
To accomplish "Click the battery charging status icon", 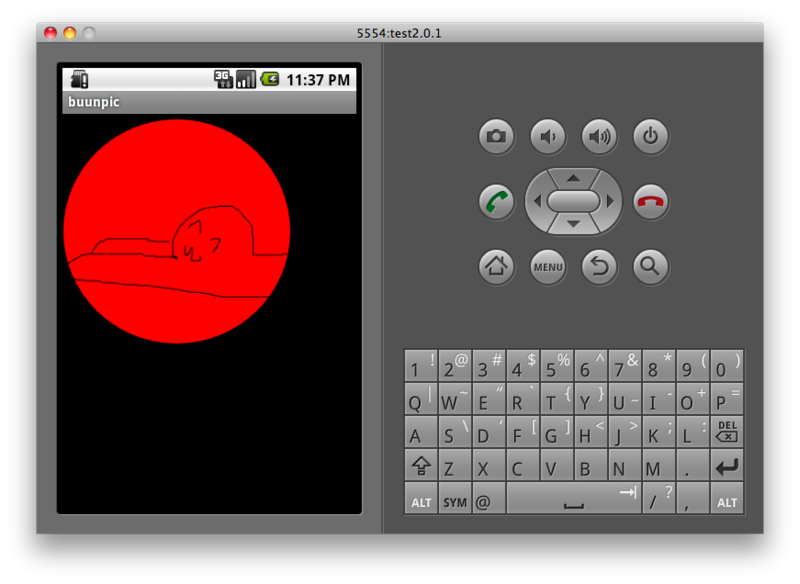I will coord(270,79).
